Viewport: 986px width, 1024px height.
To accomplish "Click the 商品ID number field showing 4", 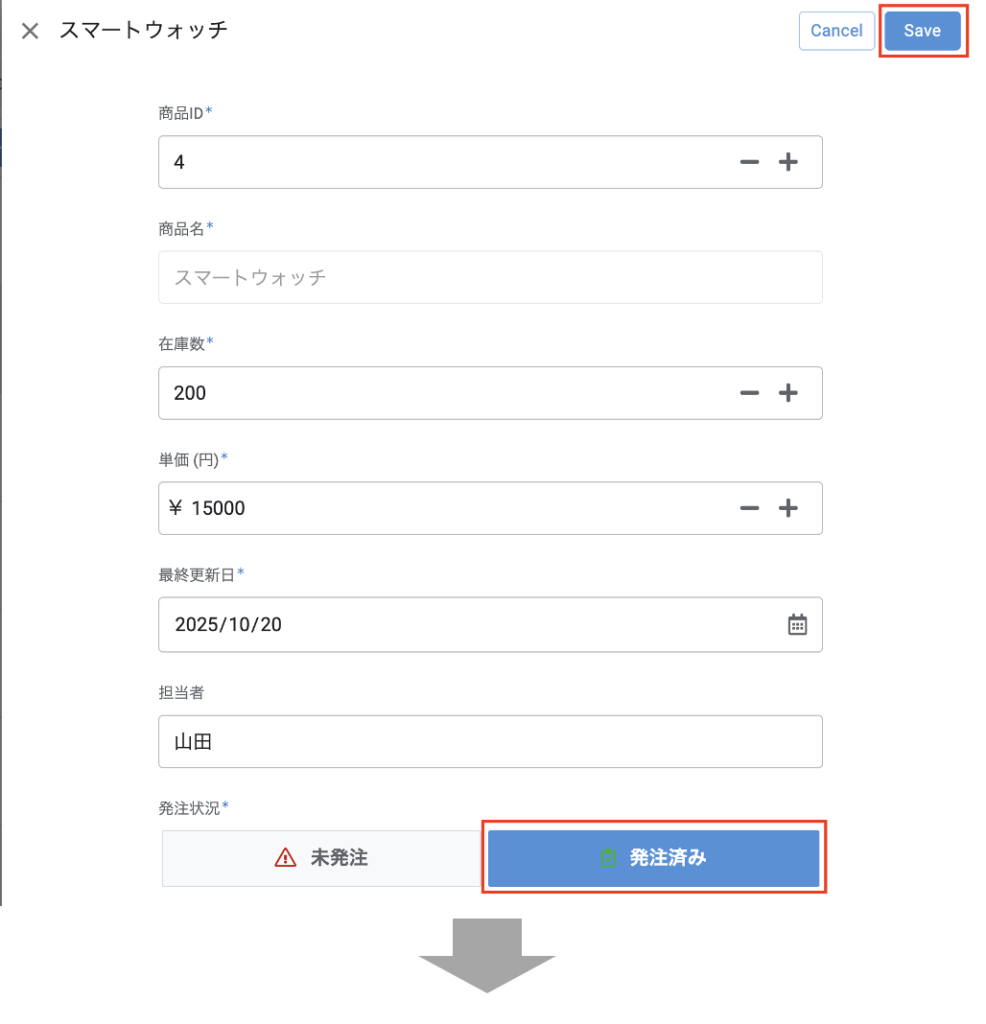I will [x=440, y=162].
